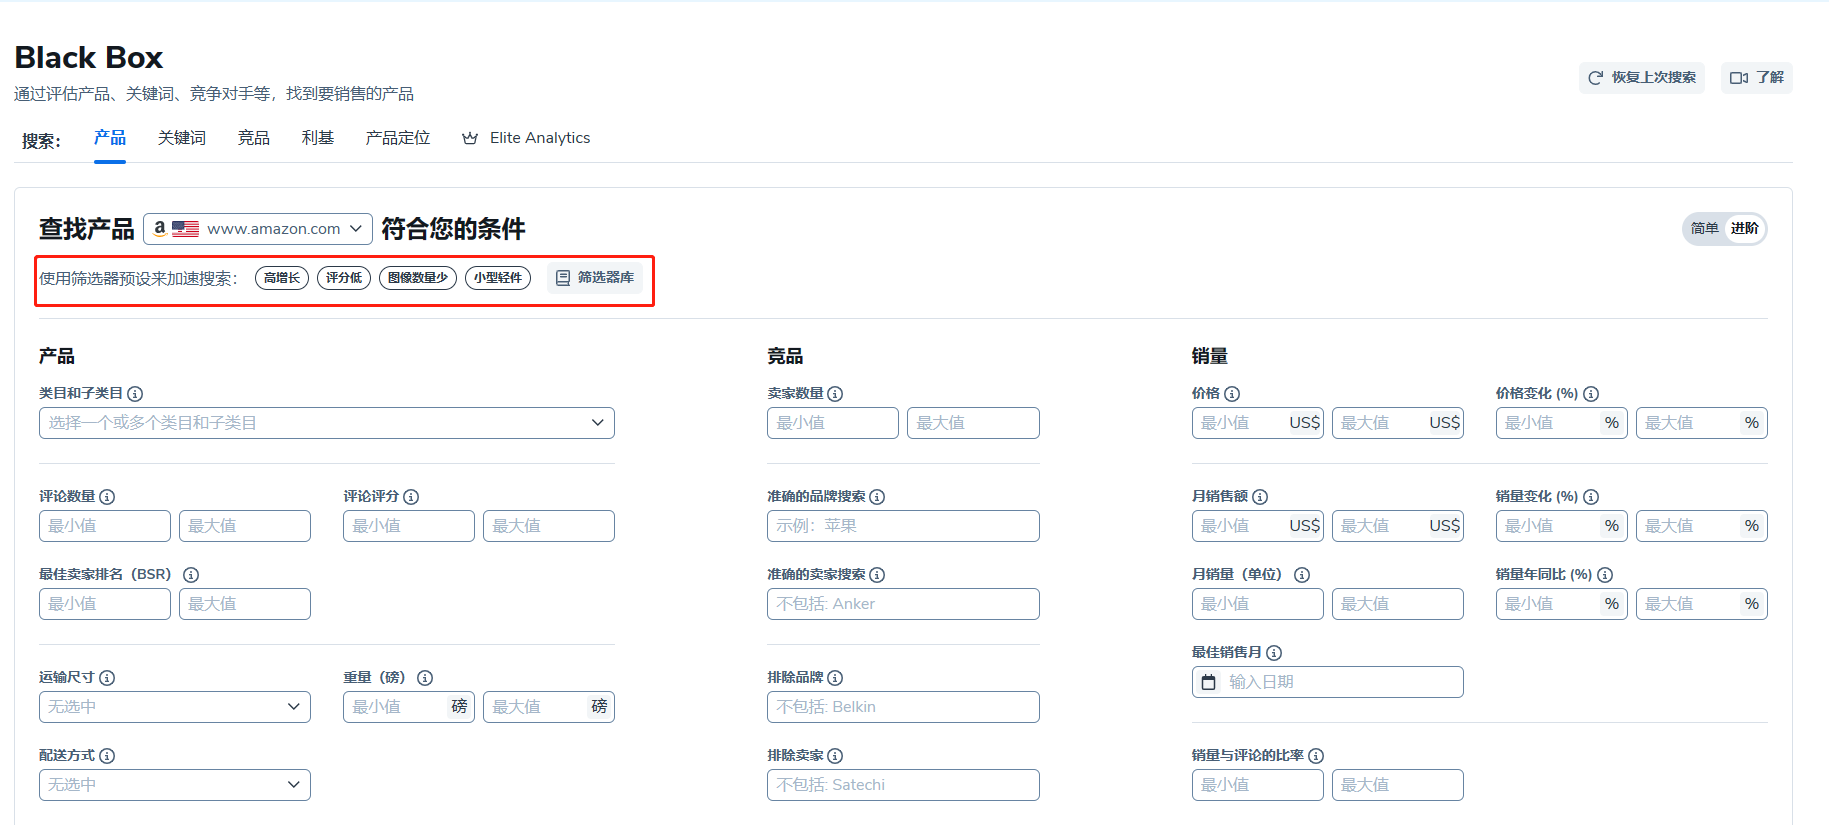Expand the 类目和子类目 category selector
This screenshot has height=825, width=1829.
point(327,423)
